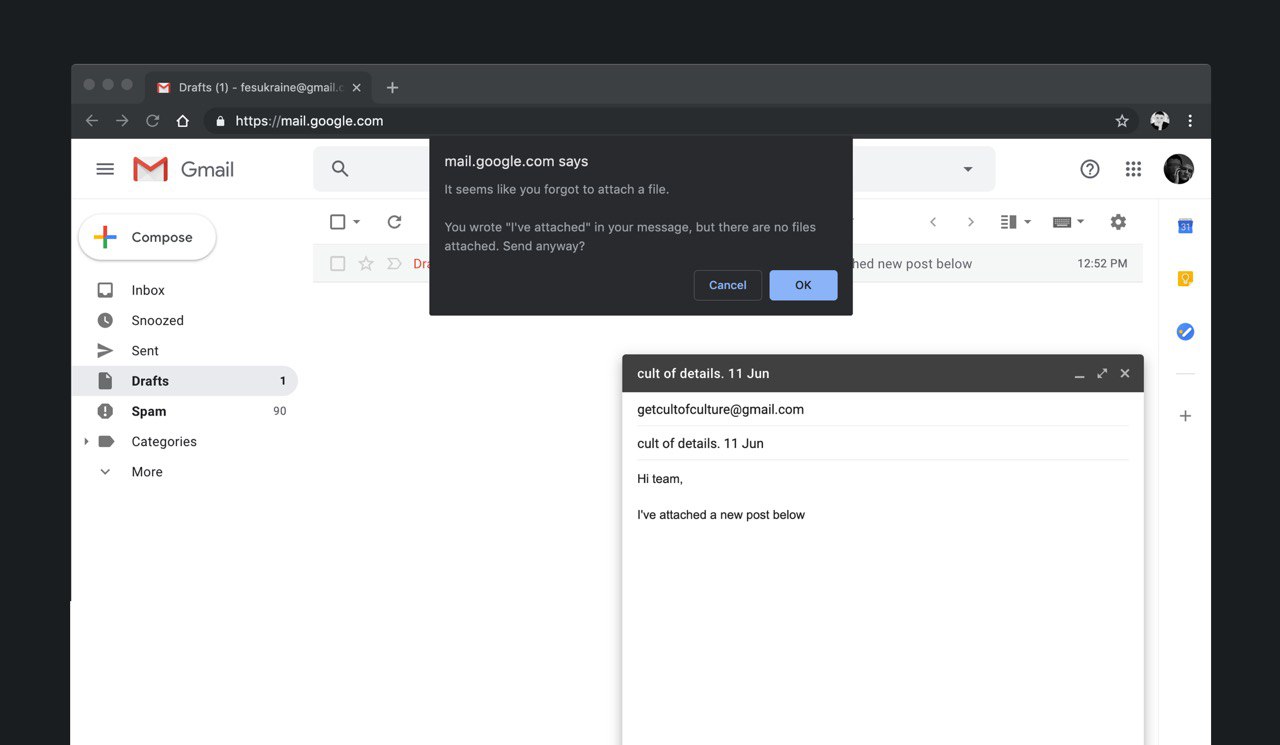Open the Google apps grid

(x=1133, y=169)
